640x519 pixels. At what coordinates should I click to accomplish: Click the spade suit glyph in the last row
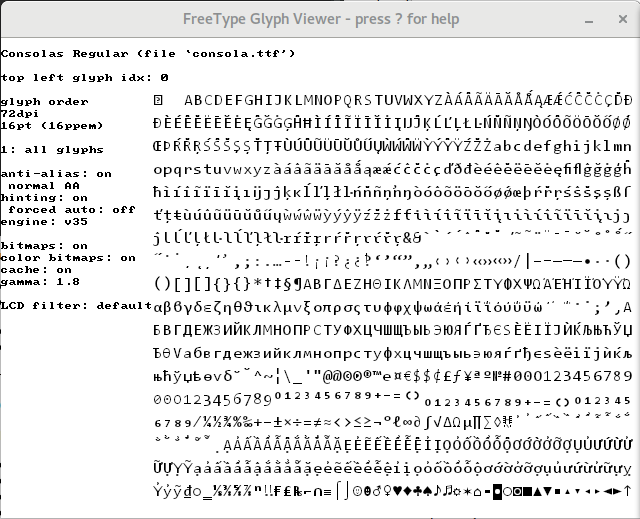[427, 491]
